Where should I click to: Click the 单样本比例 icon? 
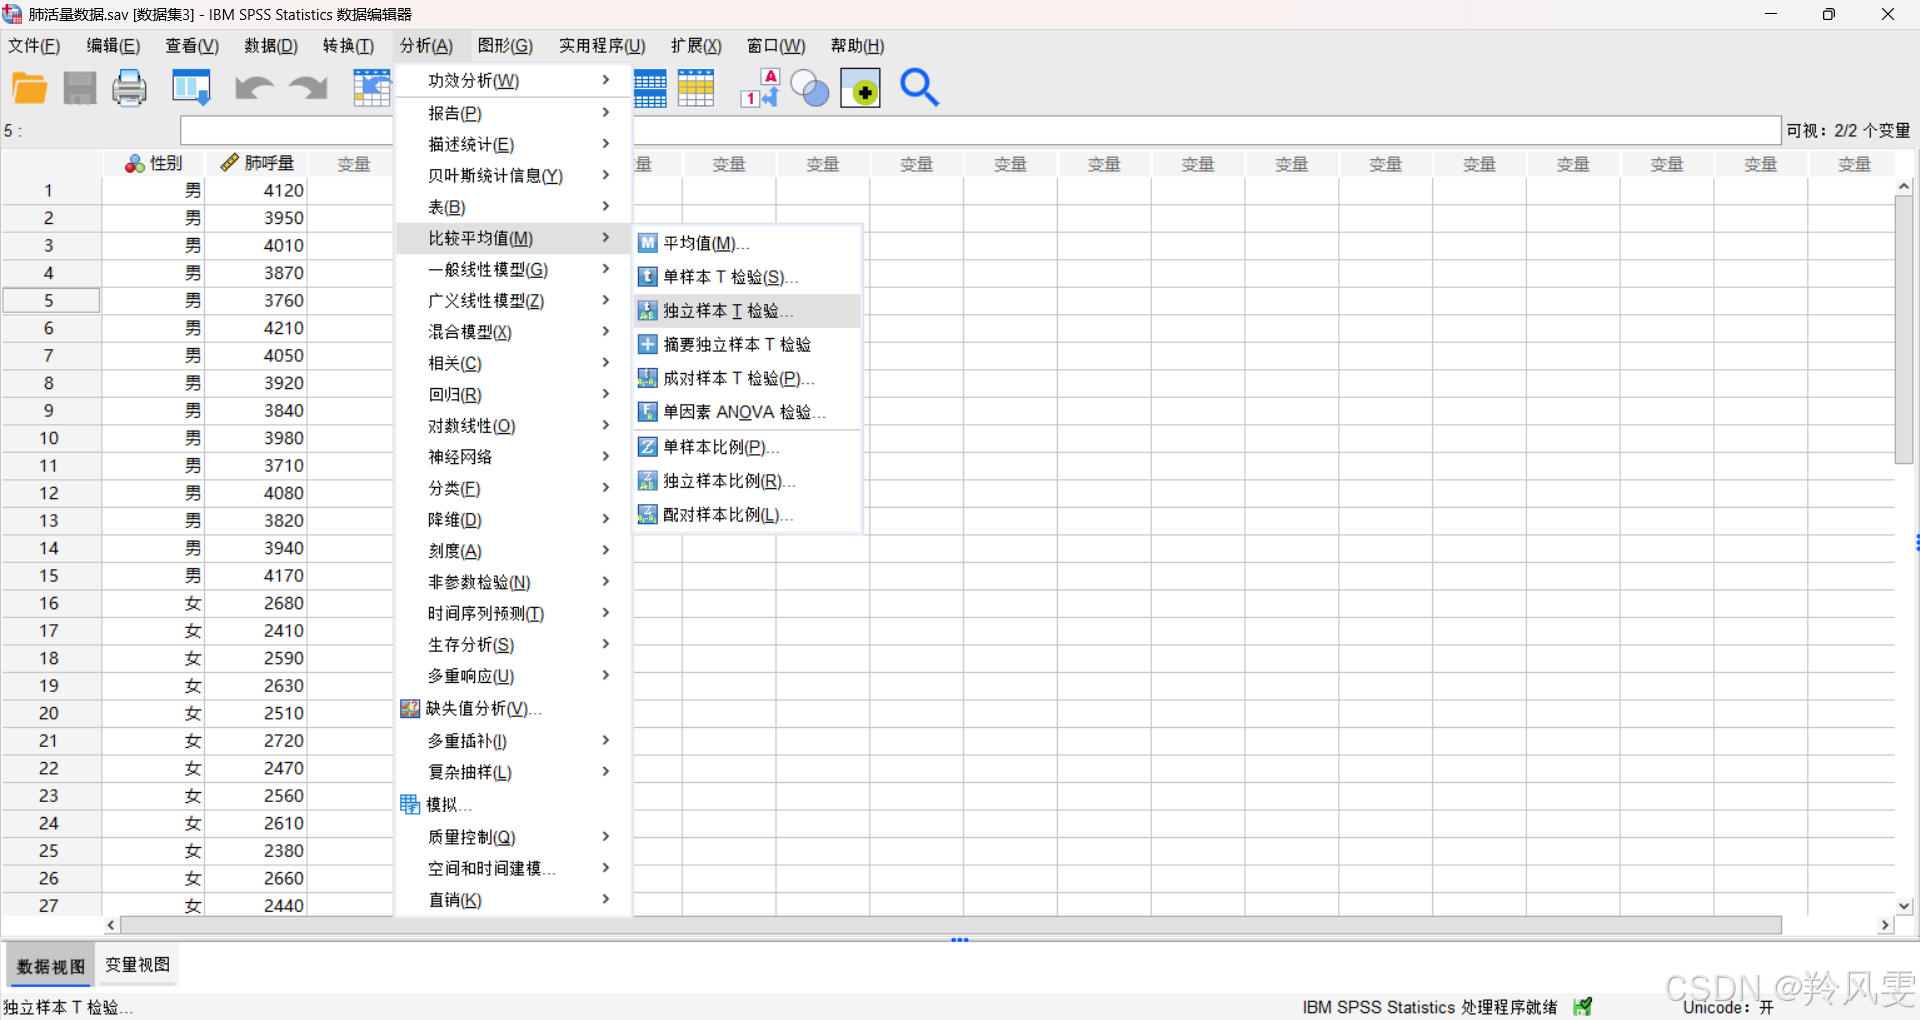648,447
